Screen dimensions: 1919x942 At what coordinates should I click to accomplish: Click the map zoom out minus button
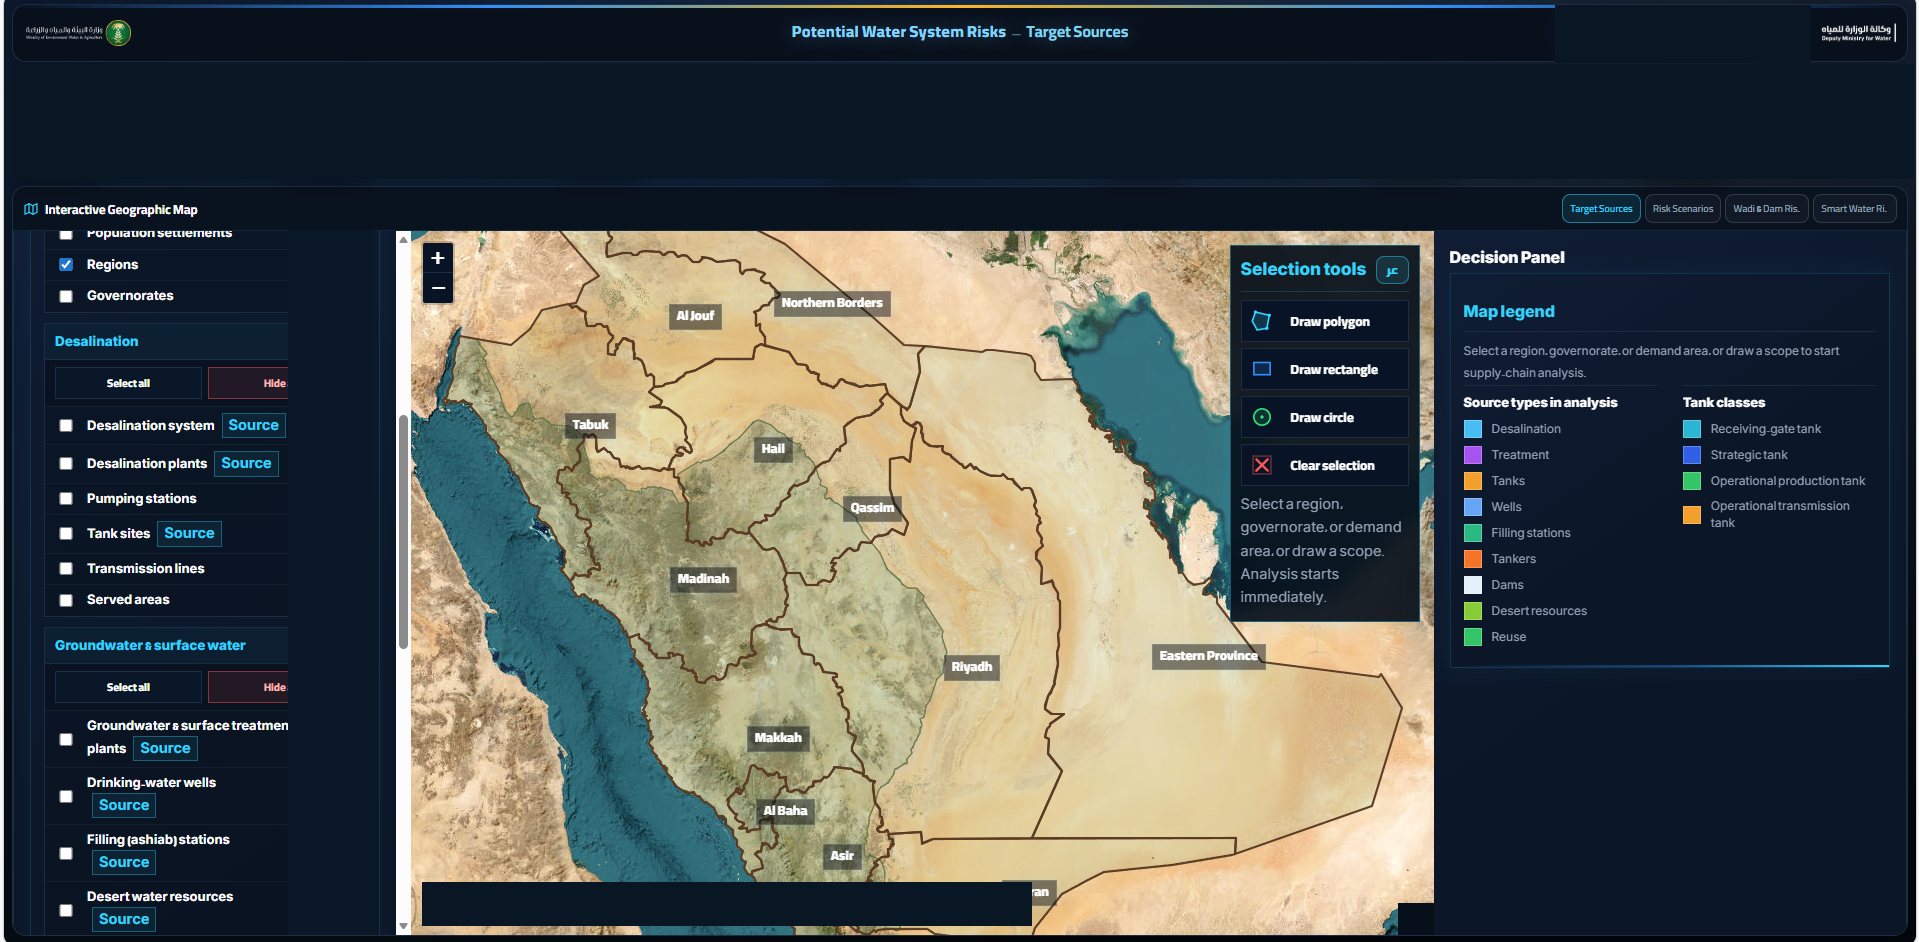pos(438,288)
